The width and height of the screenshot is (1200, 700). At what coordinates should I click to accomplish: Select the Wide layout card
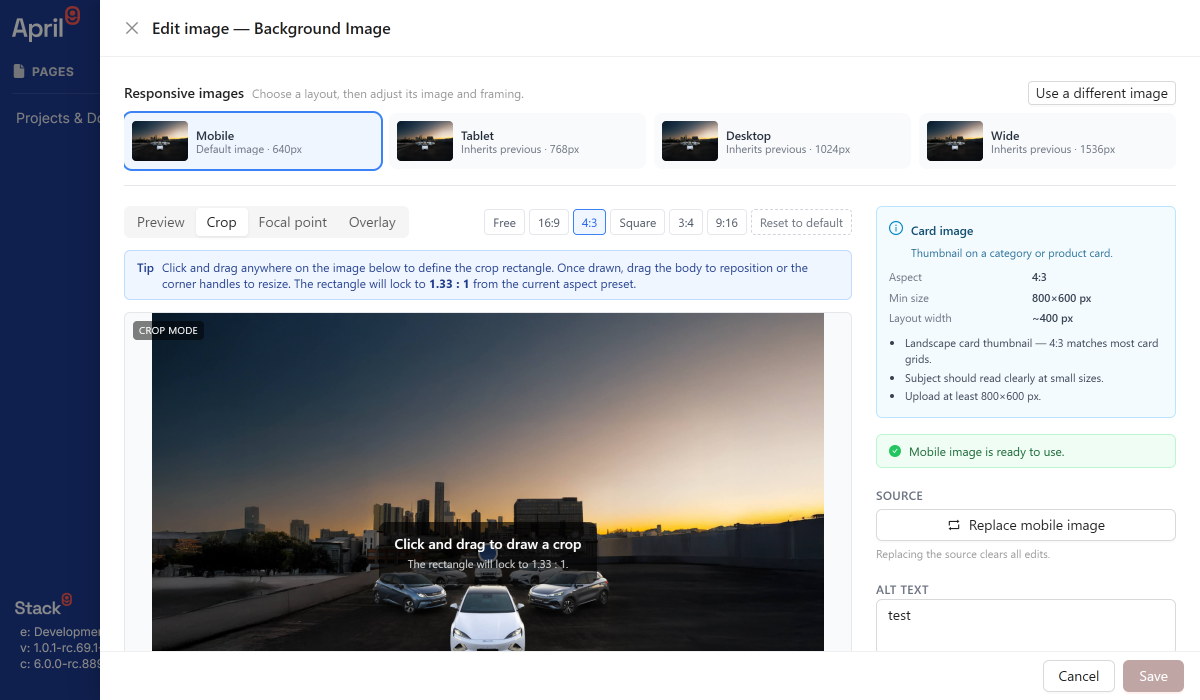1047,141
